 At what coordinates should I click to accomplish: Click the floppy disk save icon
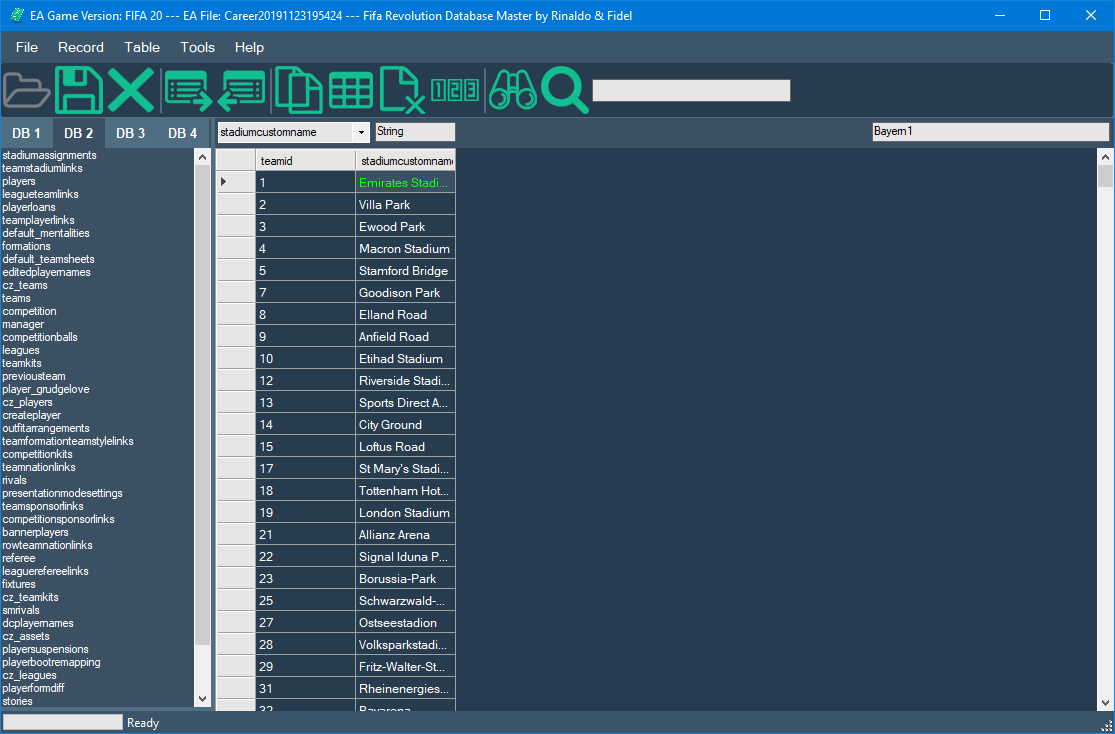click(x=79, y=91)
